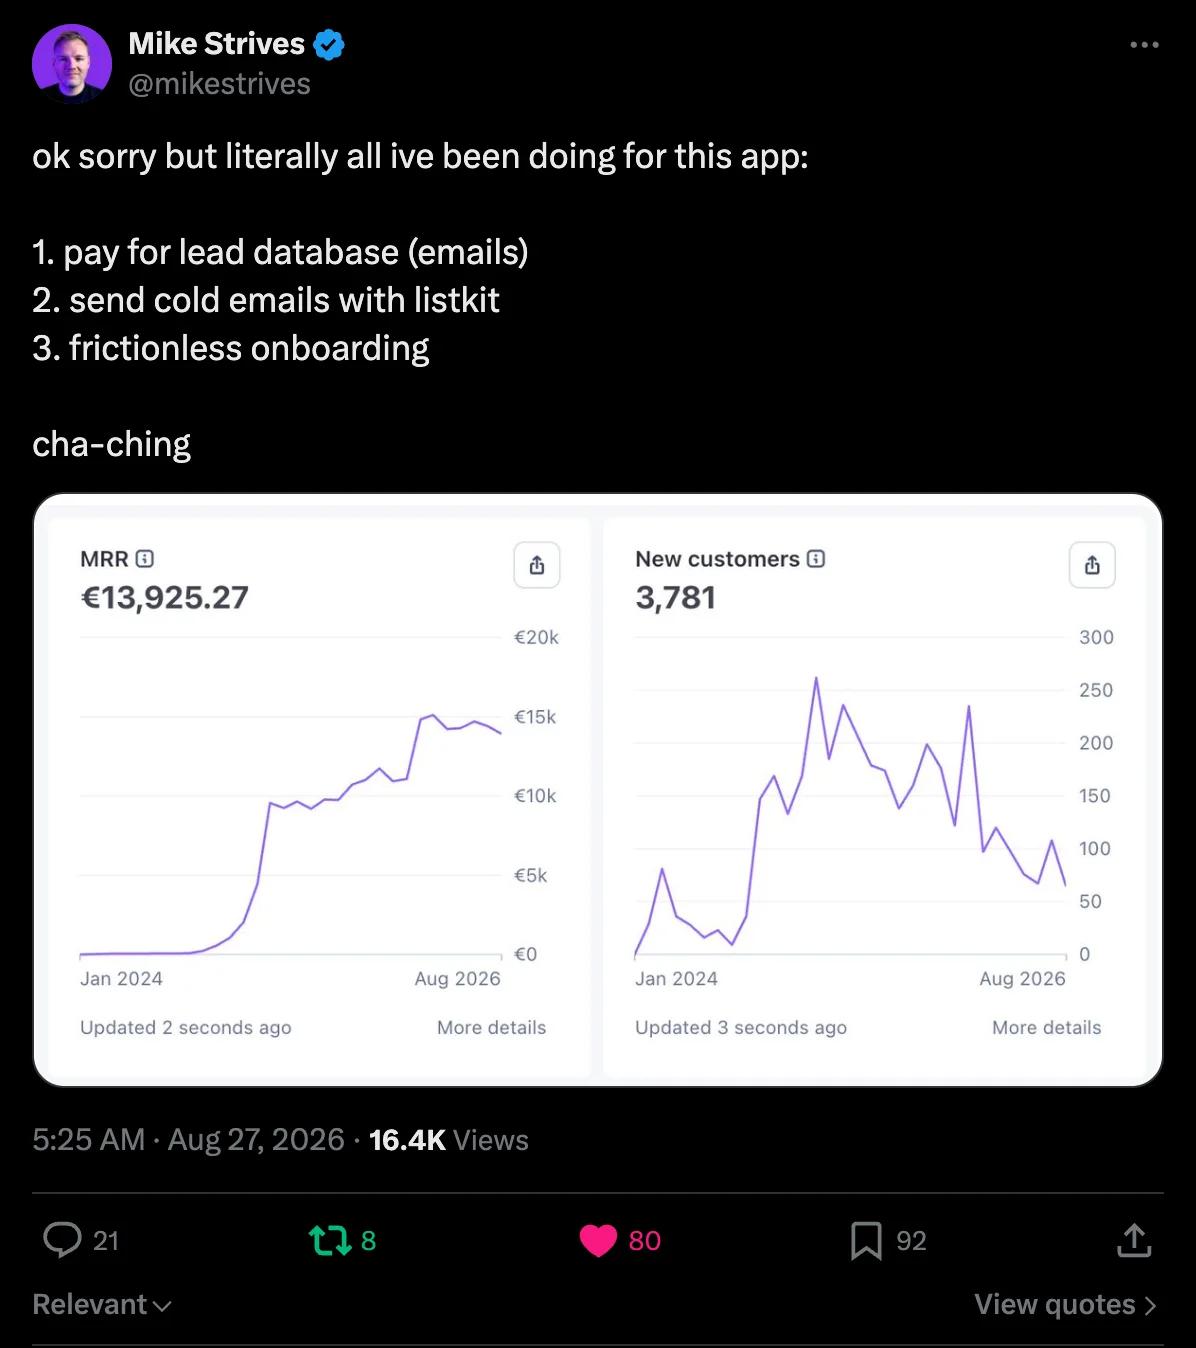Viewport: 1196px width, 1348px height.
Task: Toggle the pink heart like icon
Action: 599,1241
